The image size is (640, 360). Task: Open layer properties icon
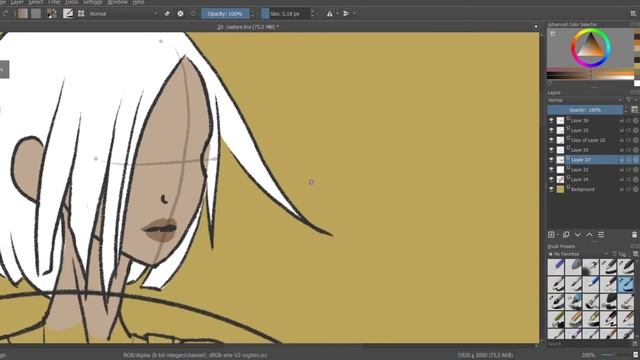[x=601, y=235]
